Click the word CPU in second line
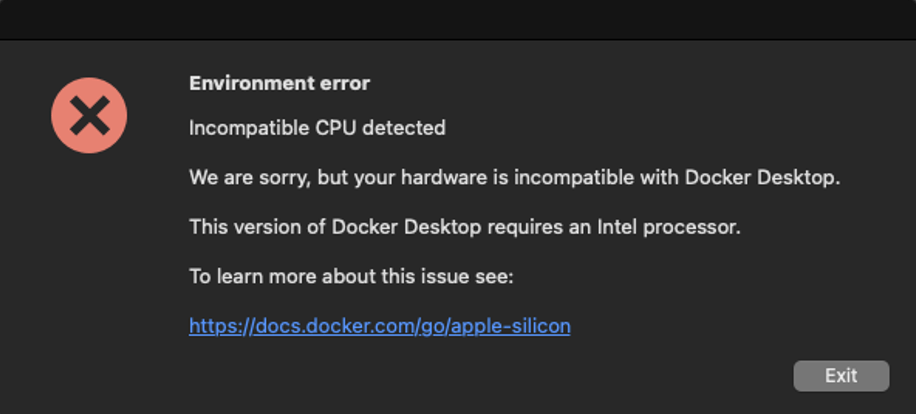 pos(336,127)
